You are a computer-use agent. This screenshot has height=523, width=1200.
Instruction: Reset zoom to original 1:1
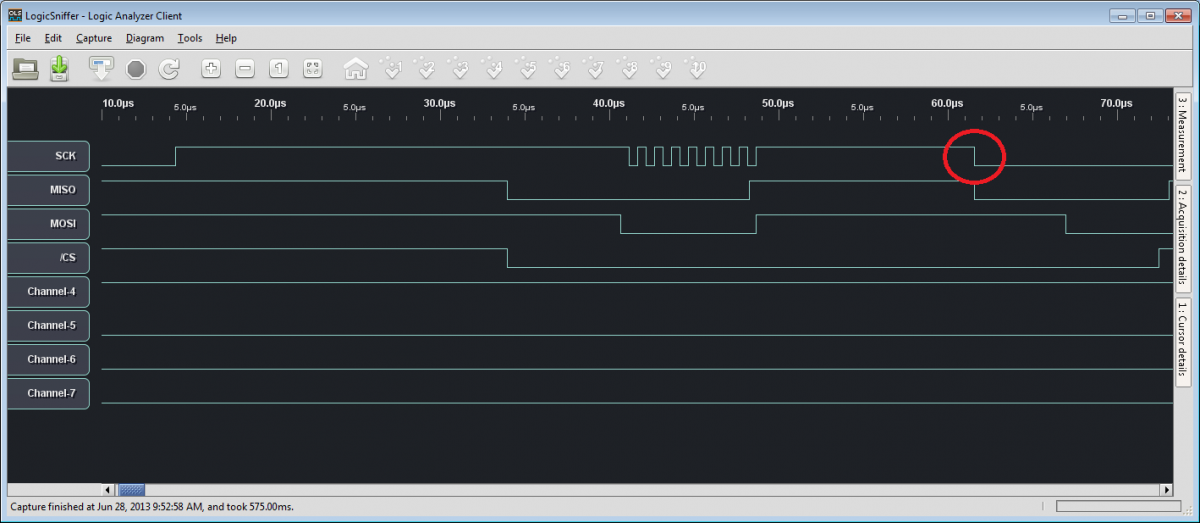pos(279,69)
